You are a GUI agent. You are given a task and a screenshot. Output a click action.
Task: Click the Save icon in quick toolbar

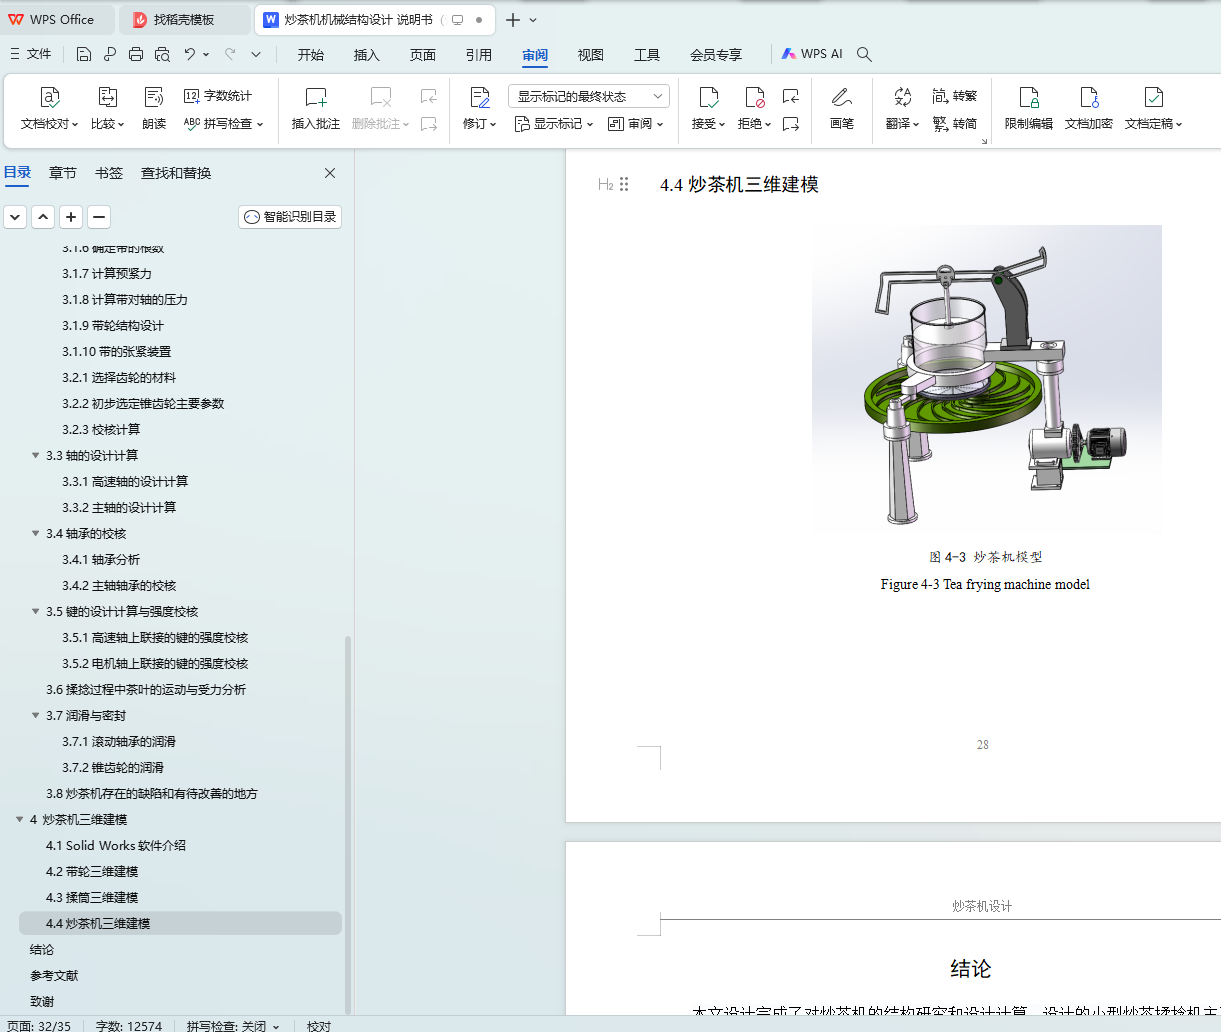coord(84,54)
